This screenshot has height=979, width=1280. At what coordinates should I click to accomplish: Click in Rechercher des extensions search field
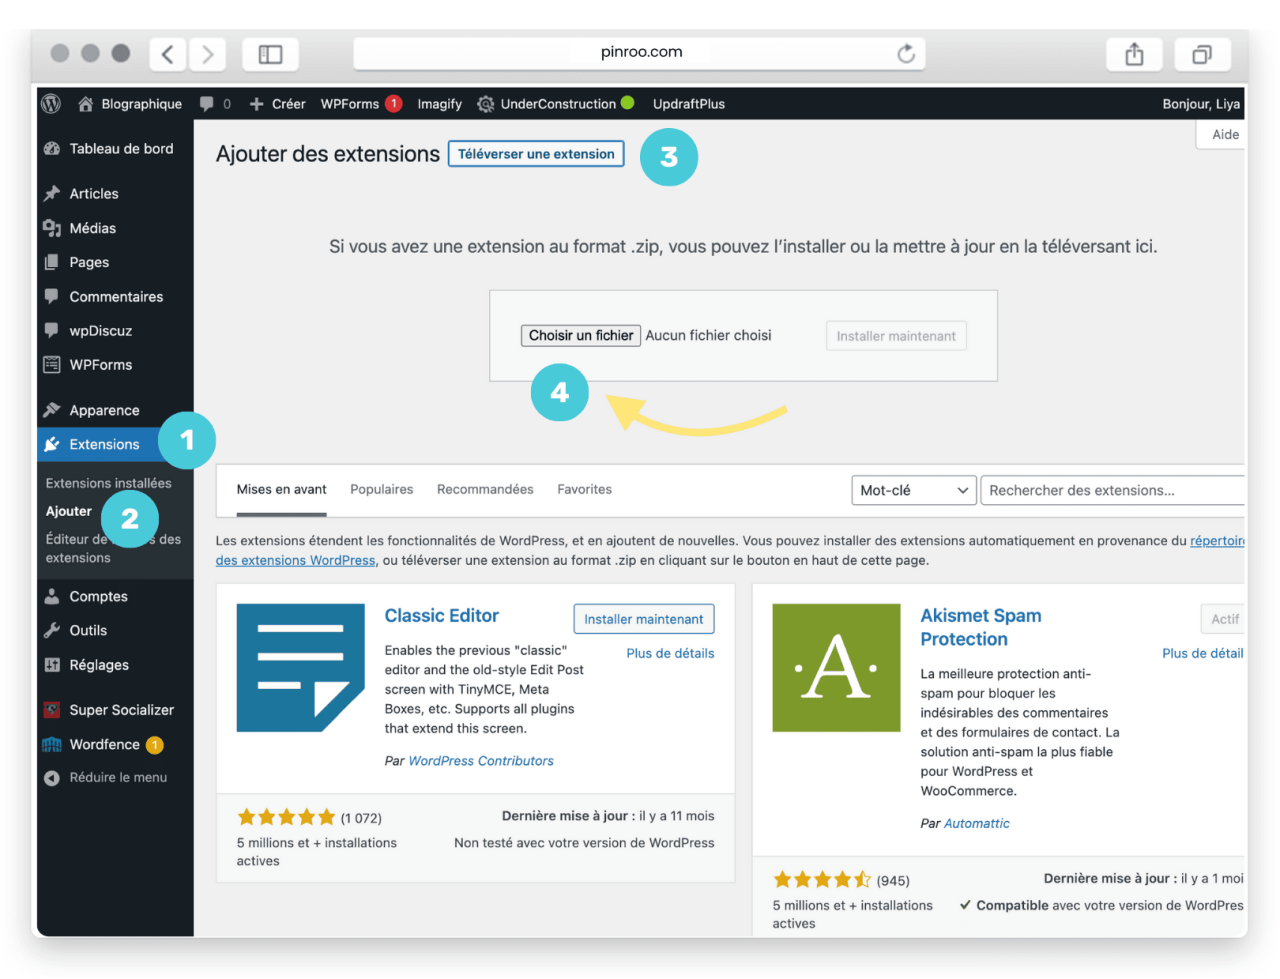[1113, 491]
